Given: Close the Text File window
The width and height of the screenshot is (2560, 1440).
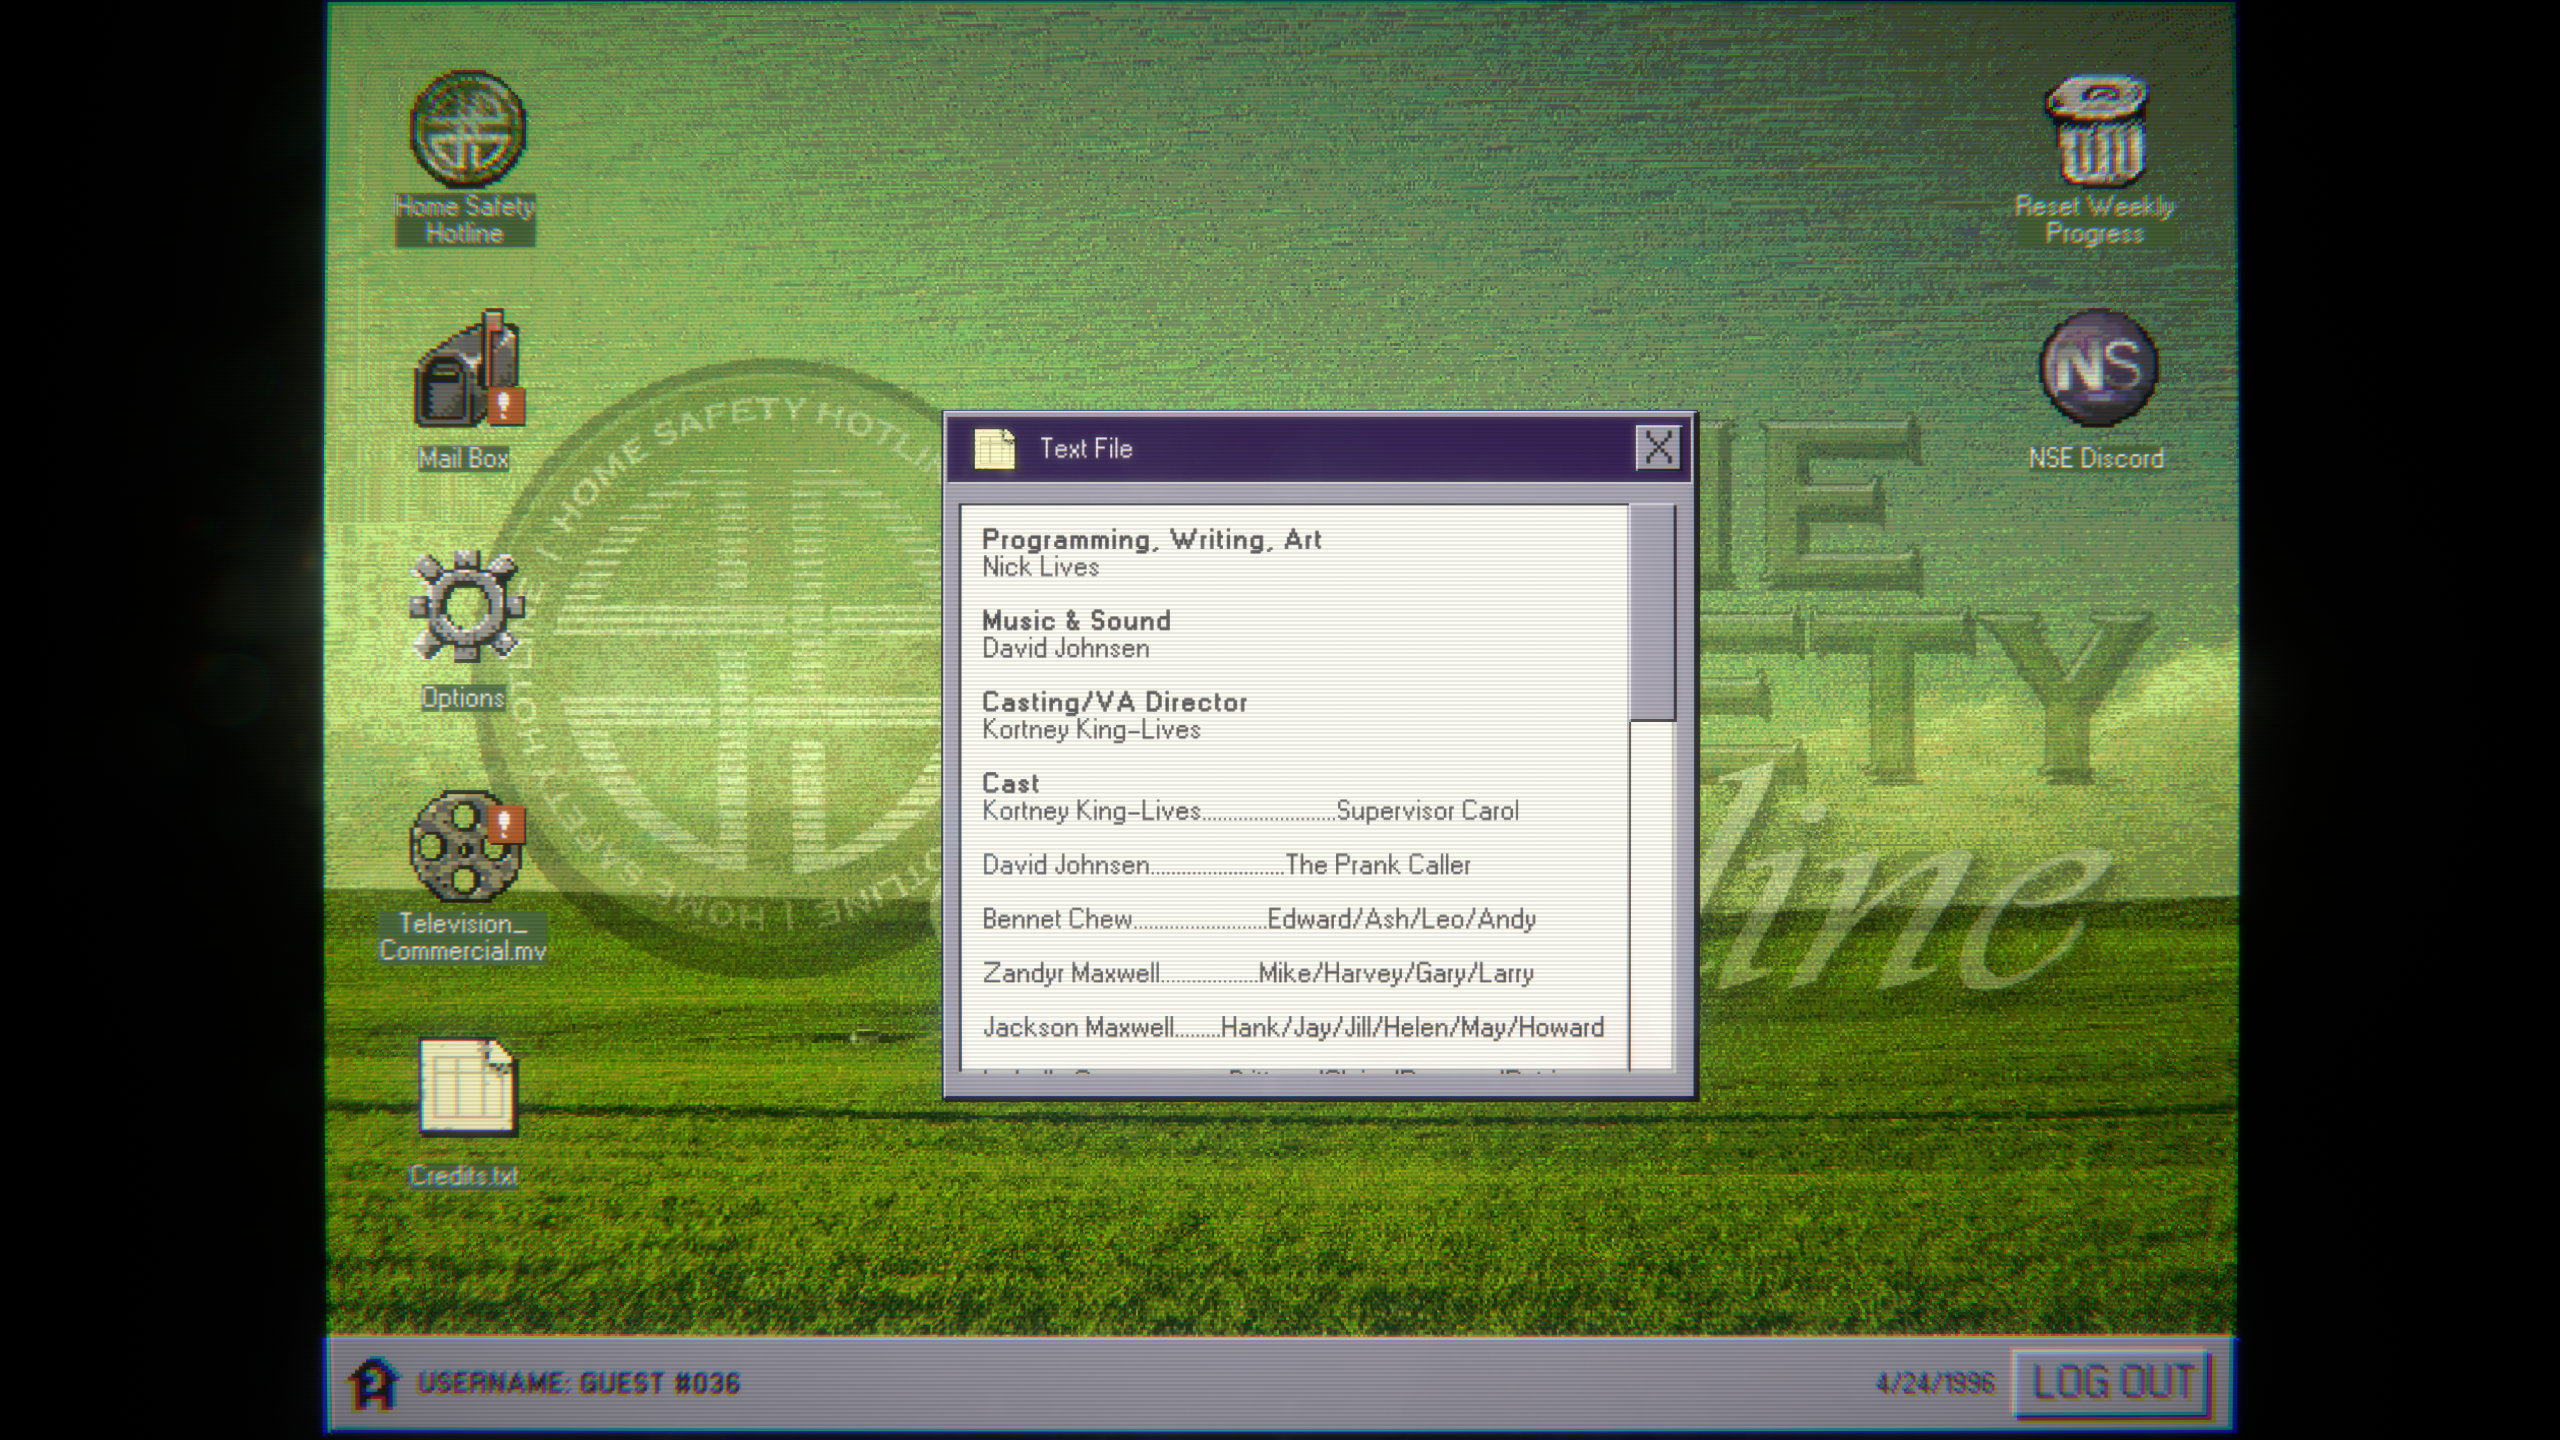Looking at the screenshot, I should pyautogui.click(x=1657, y=448).
